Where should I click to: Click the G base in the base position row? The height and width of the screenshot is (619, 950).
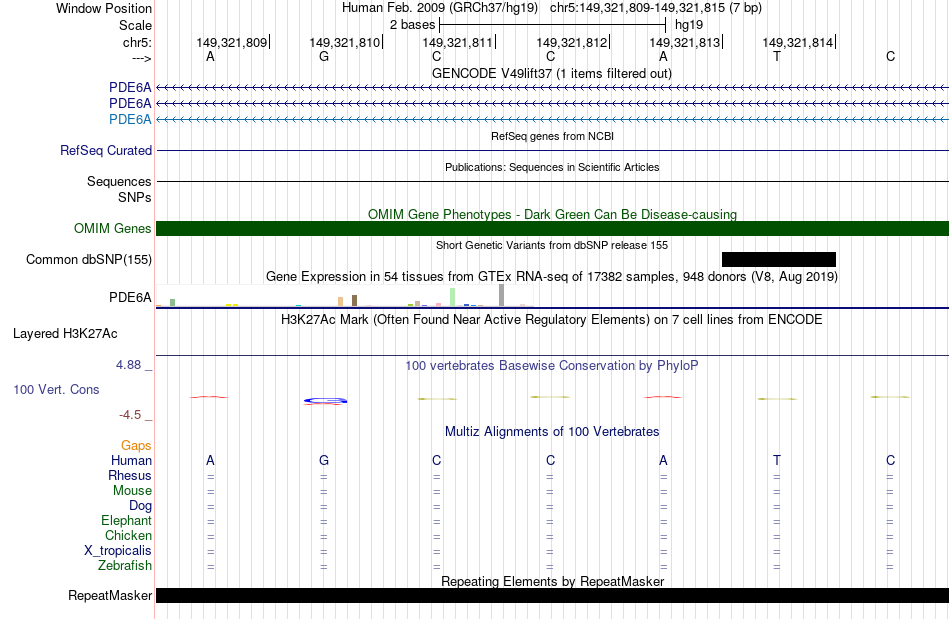click(x=324, y=56)
